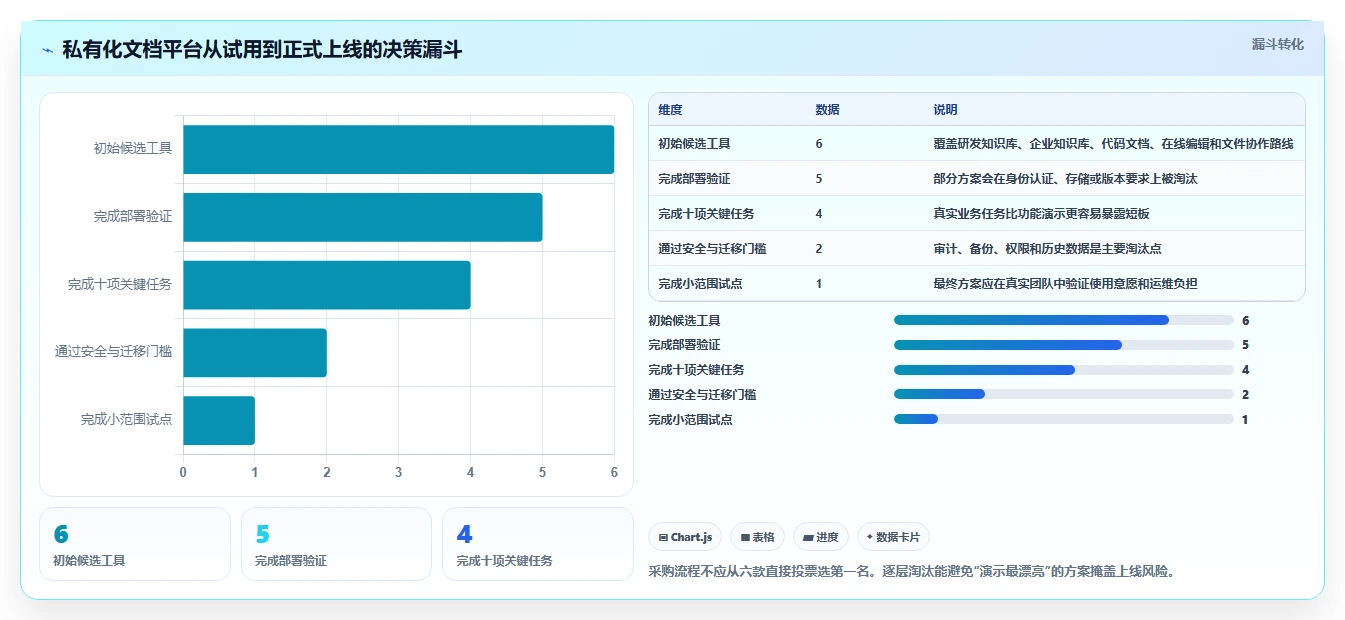Select the Chart.js chip
Image resolution: width=1345 pixels, height=620 pixels.
[685, 537]
